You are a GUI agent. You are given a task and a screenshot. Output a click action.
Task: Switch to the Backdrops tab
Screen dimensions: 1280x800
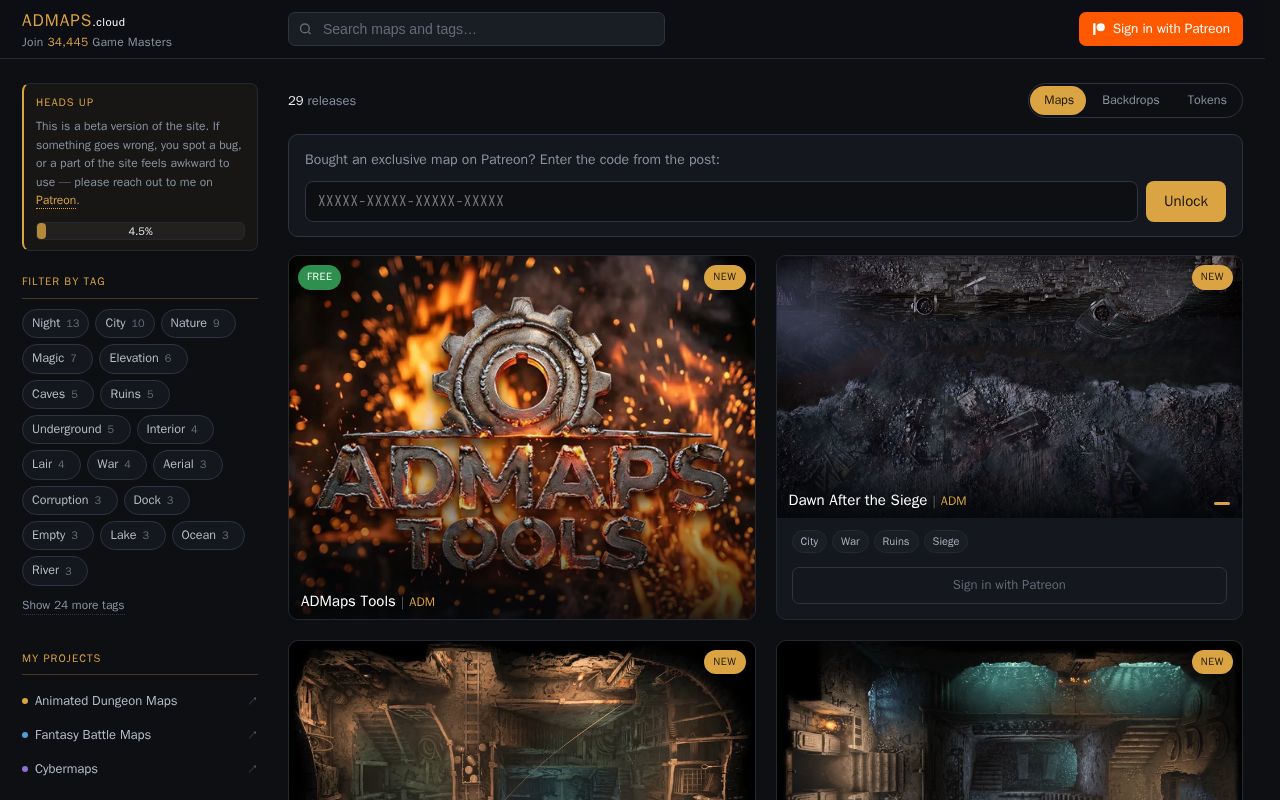(x=1130, y=100)
